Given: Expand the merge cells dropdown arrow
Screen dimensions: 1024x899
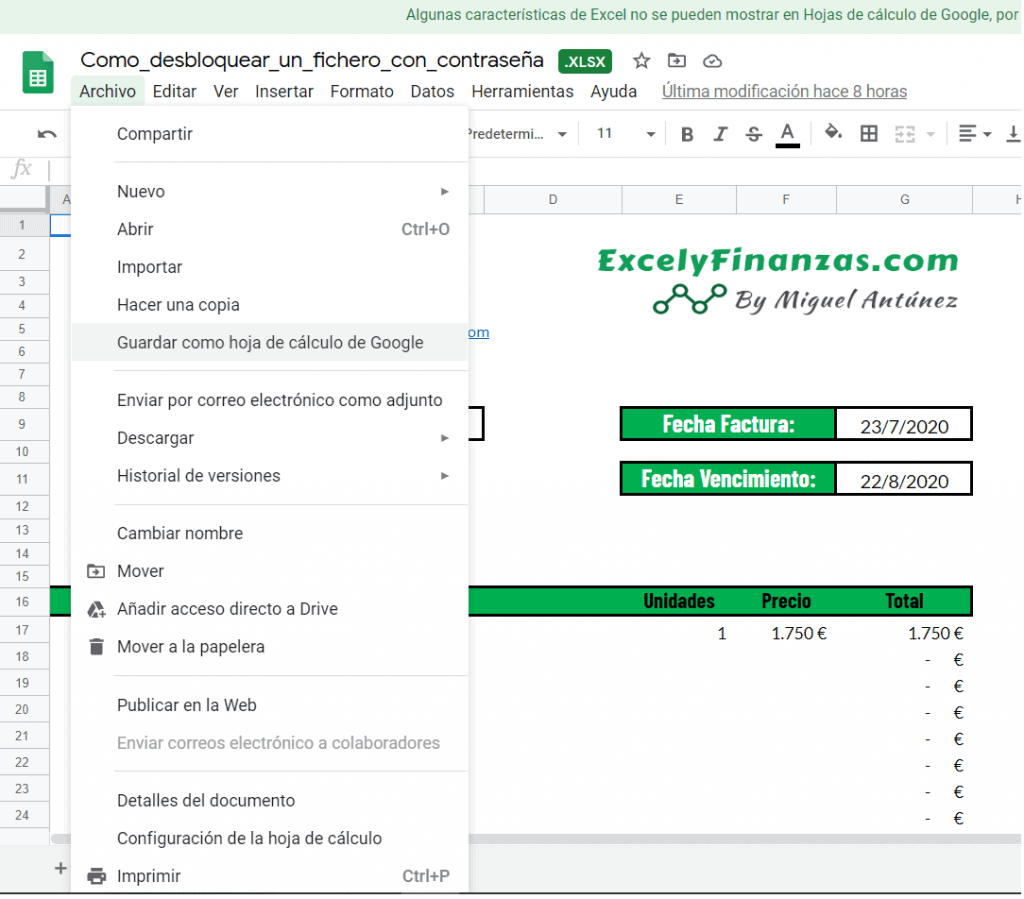Looking at the screenshot, I should point(931,134).
